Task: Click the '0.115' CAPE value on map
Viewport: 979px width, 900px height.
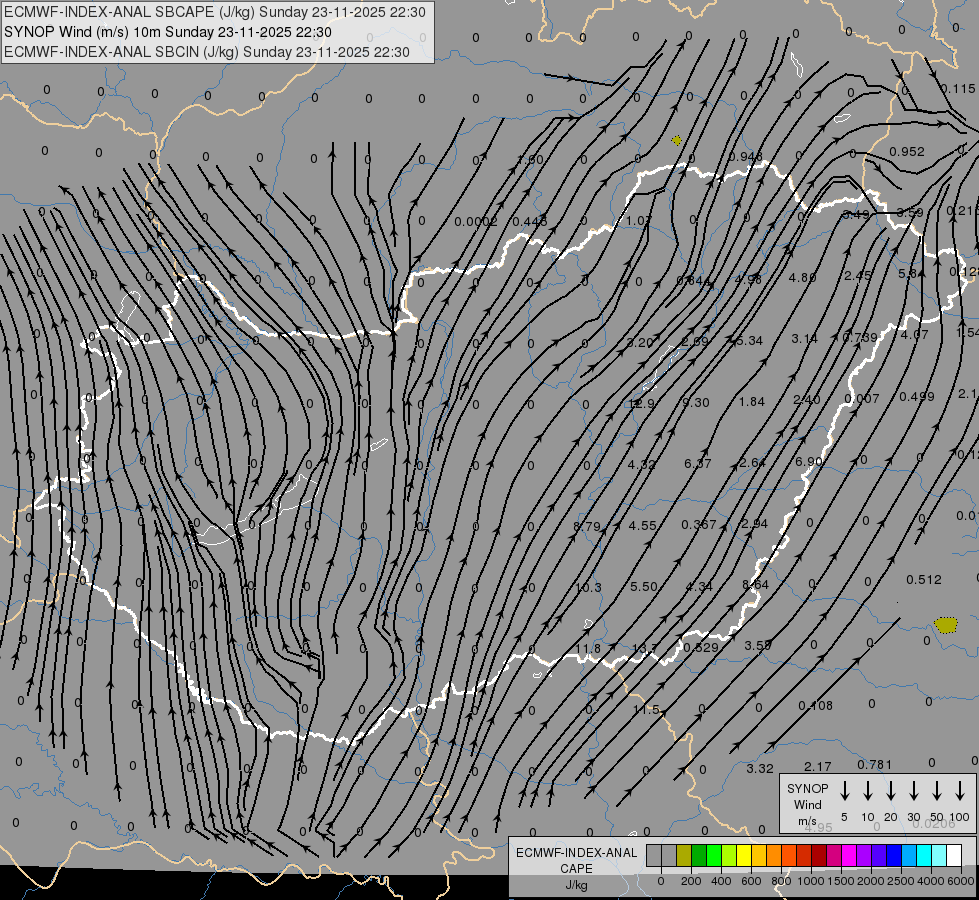Action: pyautogui.click(x=958, y=89)
